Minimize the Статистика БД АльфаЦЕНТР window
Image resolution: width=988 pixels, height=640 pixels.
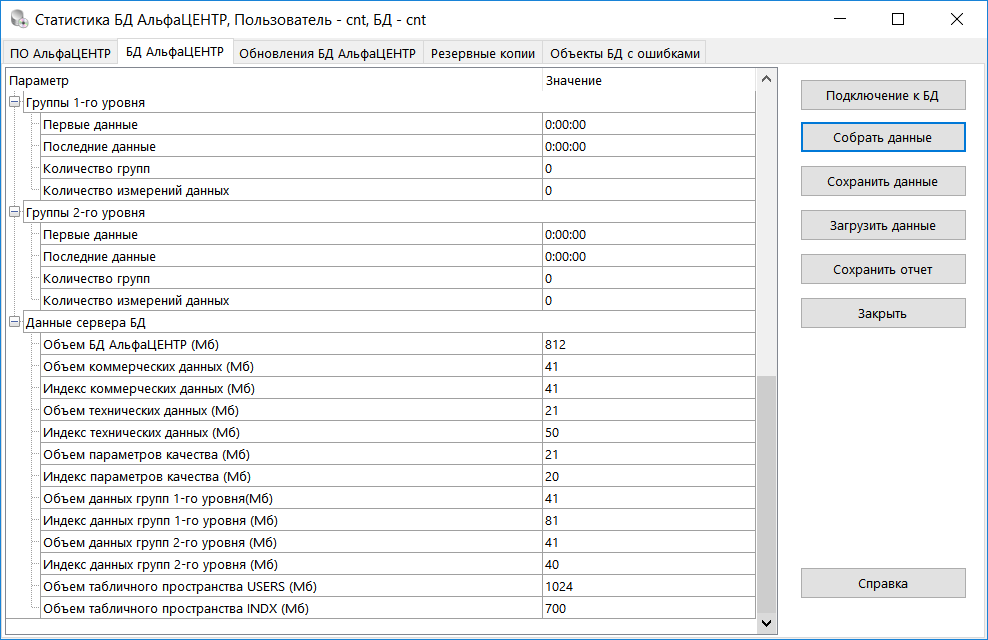[840, 19]
